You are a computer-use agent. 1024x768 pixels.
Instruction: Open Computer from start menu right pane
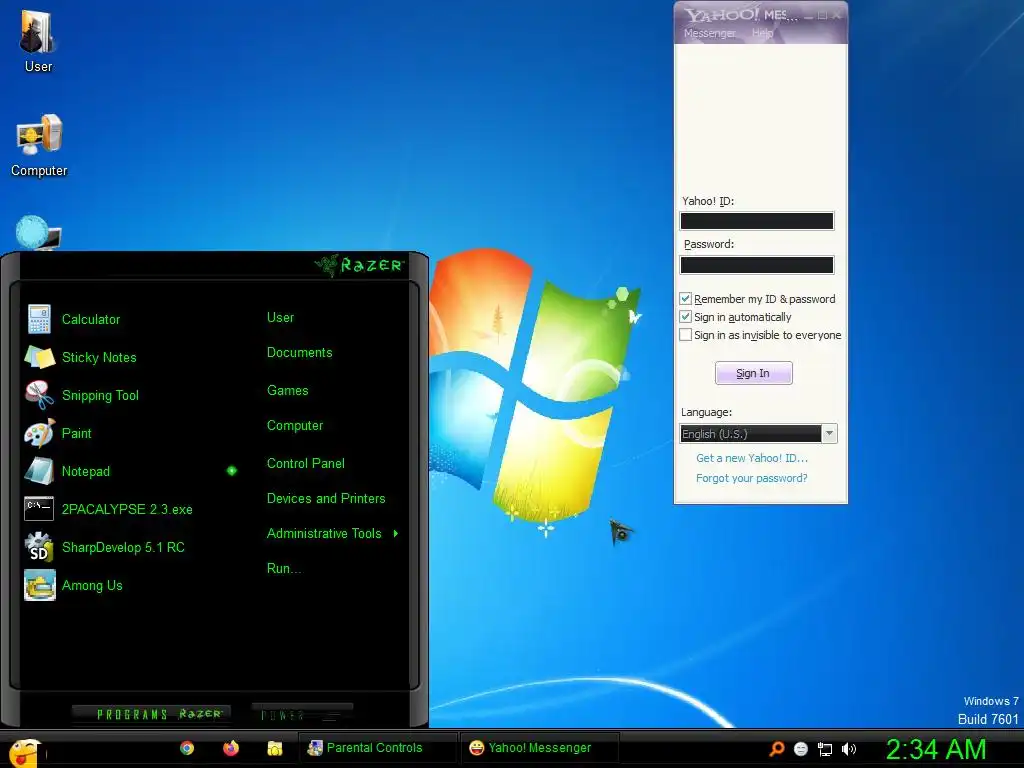(295, 426)
